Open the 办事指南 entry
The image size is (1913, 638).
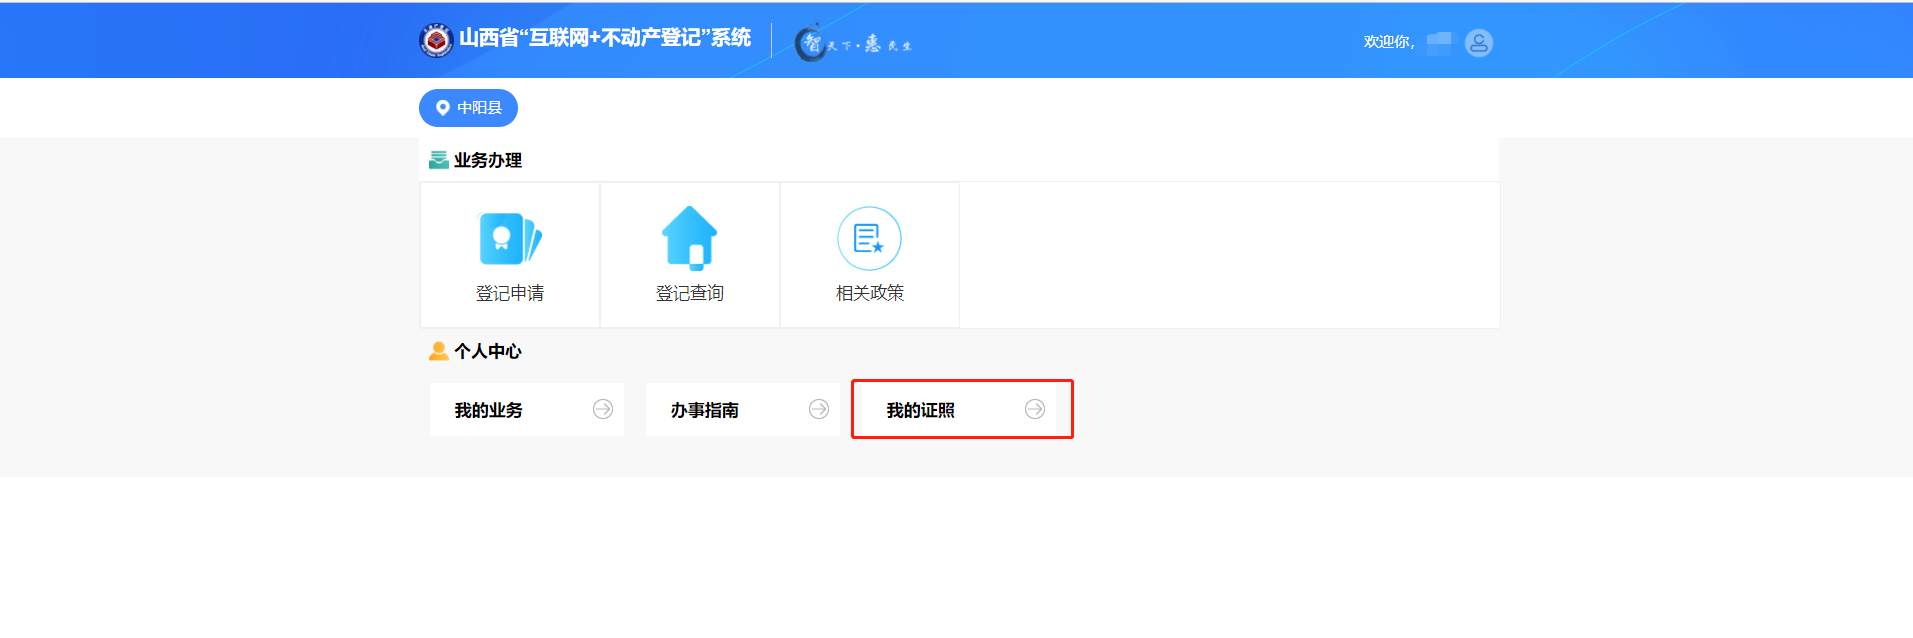click(705, 410)
